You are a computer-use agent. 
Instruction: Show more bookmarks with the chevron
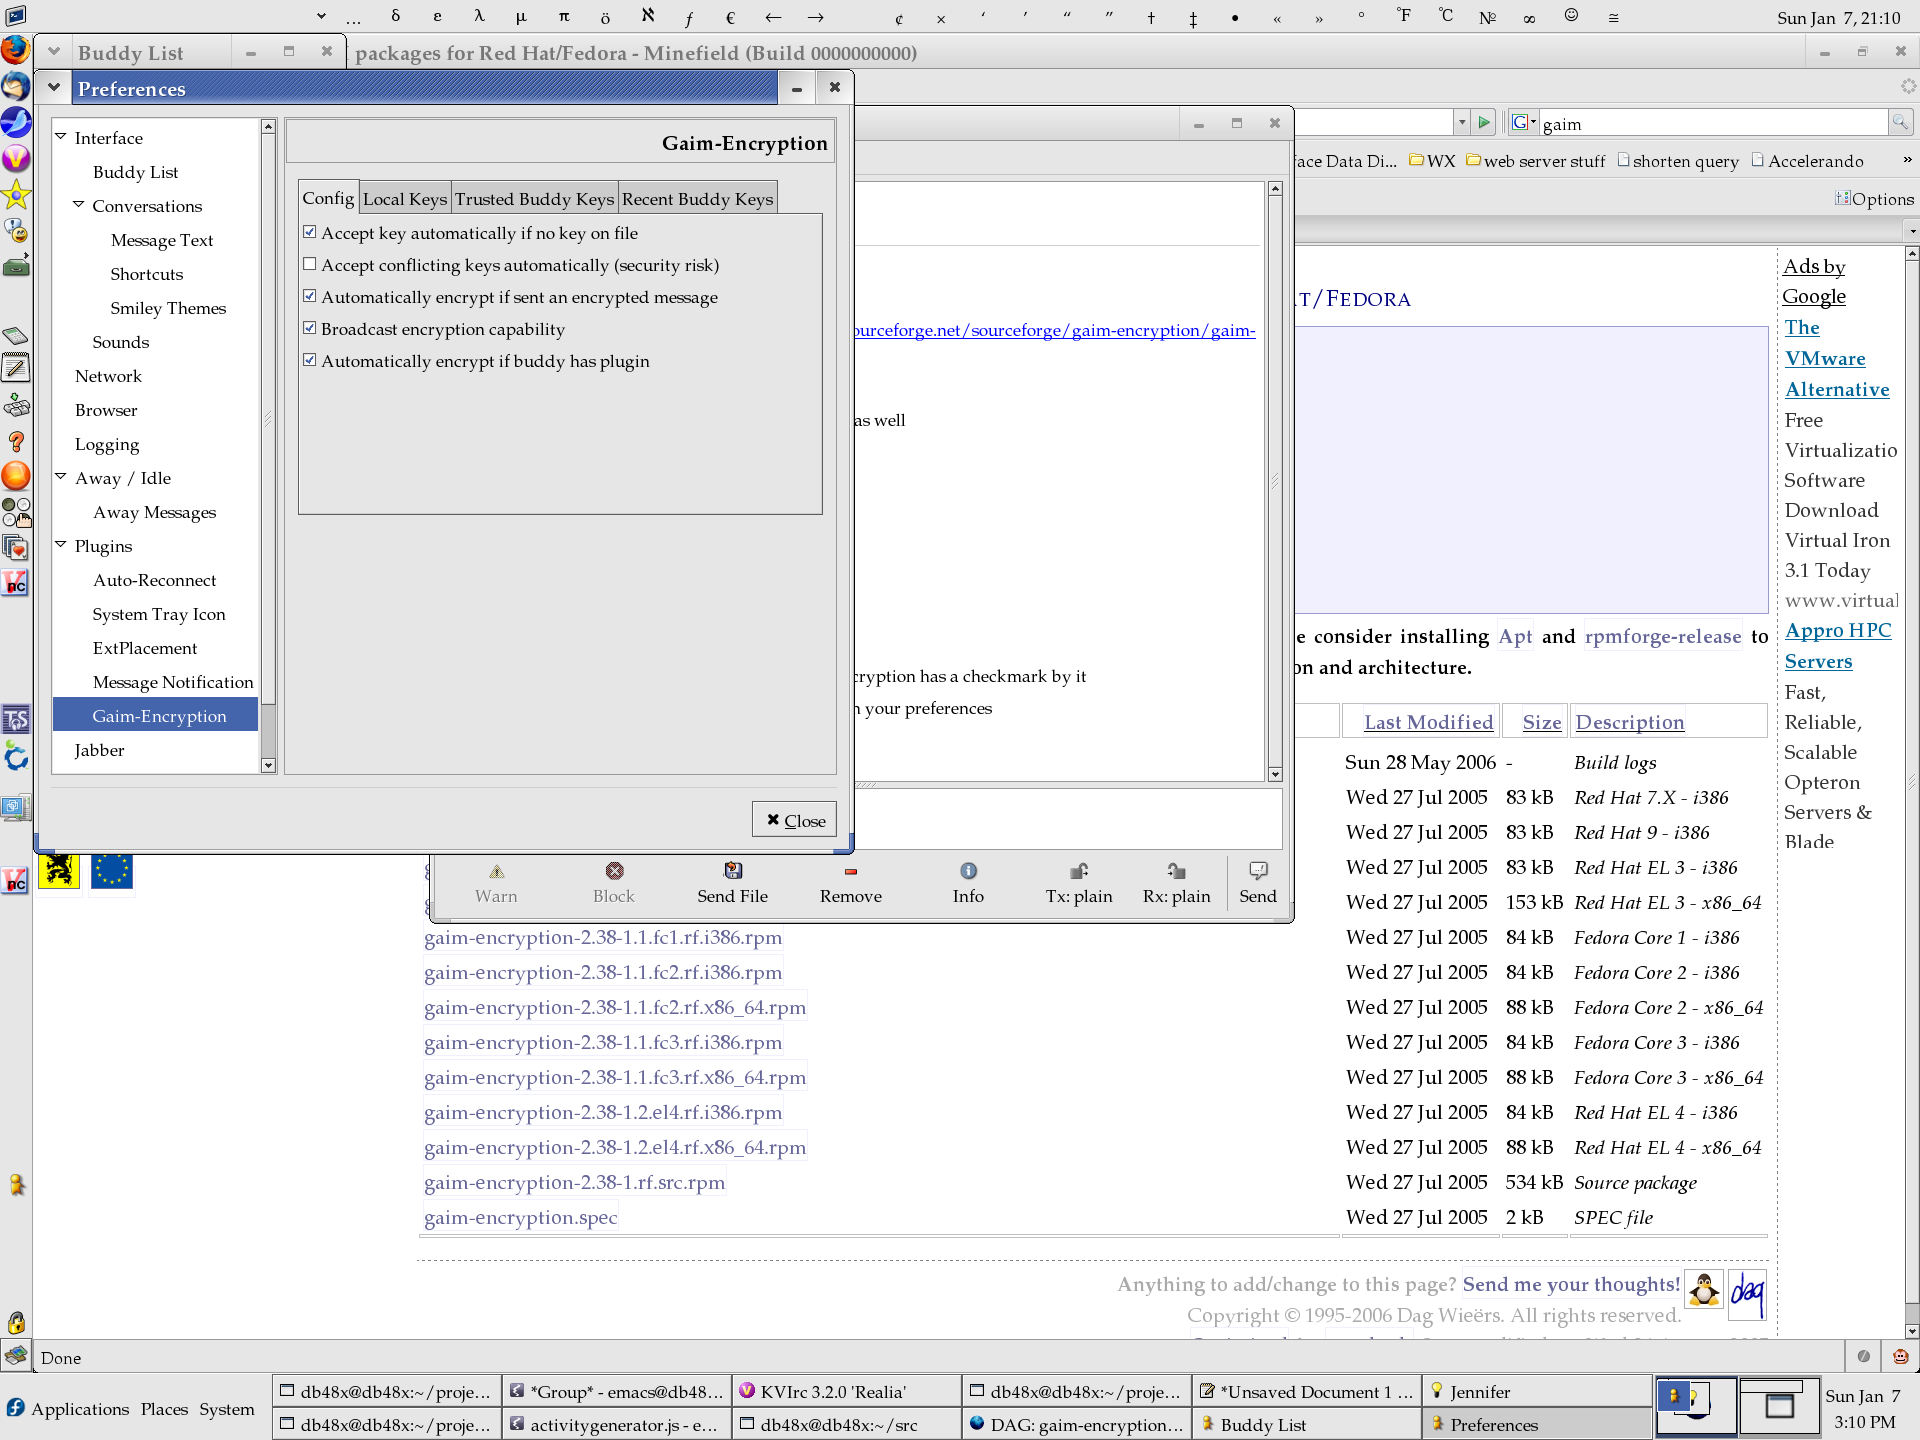[1907, 160]
